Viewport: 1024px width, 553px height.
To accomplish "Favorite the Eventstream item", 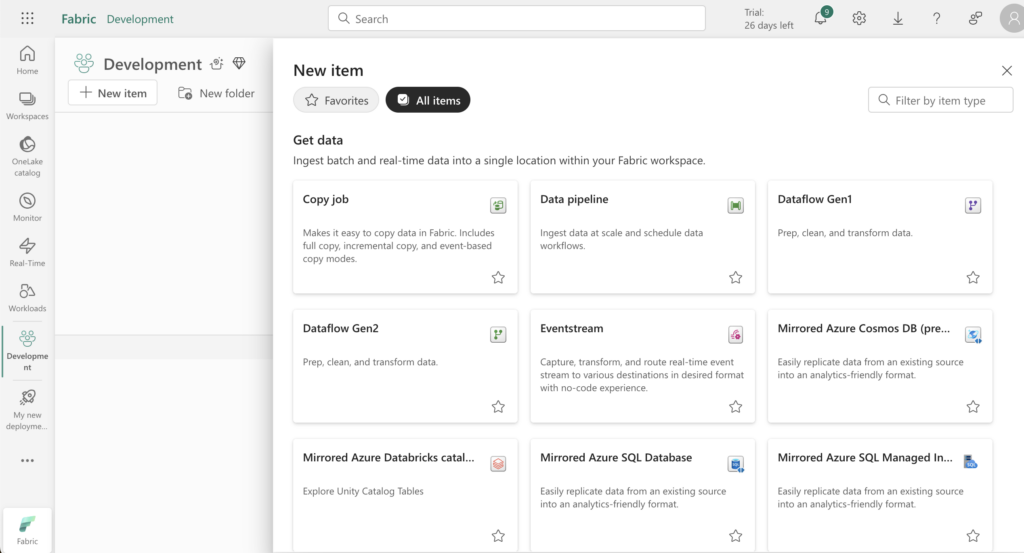I will click(735, 407).
